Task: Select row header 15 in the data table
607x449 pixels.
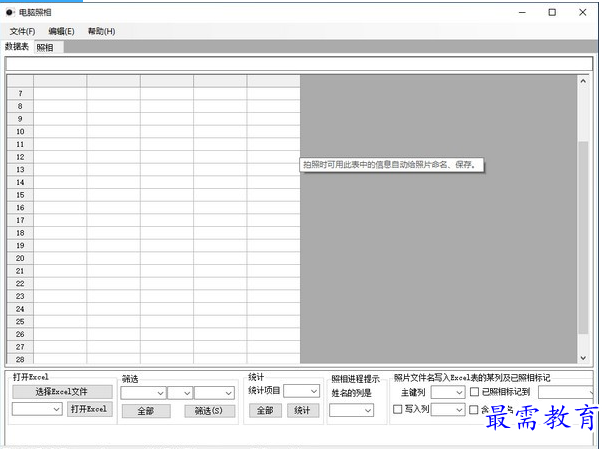Action: (20, 195)
